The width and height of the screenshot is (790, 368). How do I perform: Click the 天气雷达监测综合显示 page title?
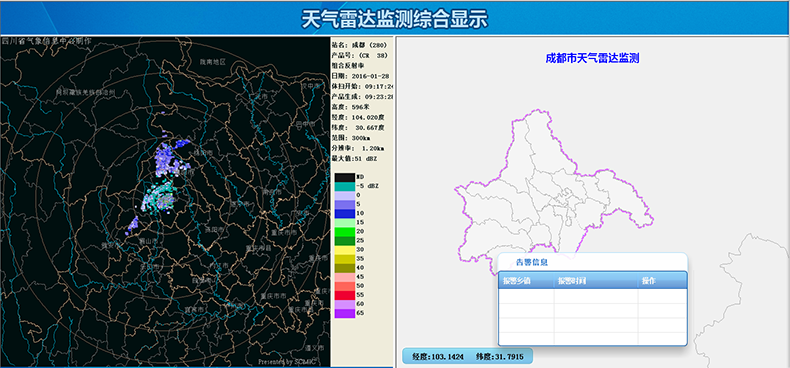pos(395,19)
